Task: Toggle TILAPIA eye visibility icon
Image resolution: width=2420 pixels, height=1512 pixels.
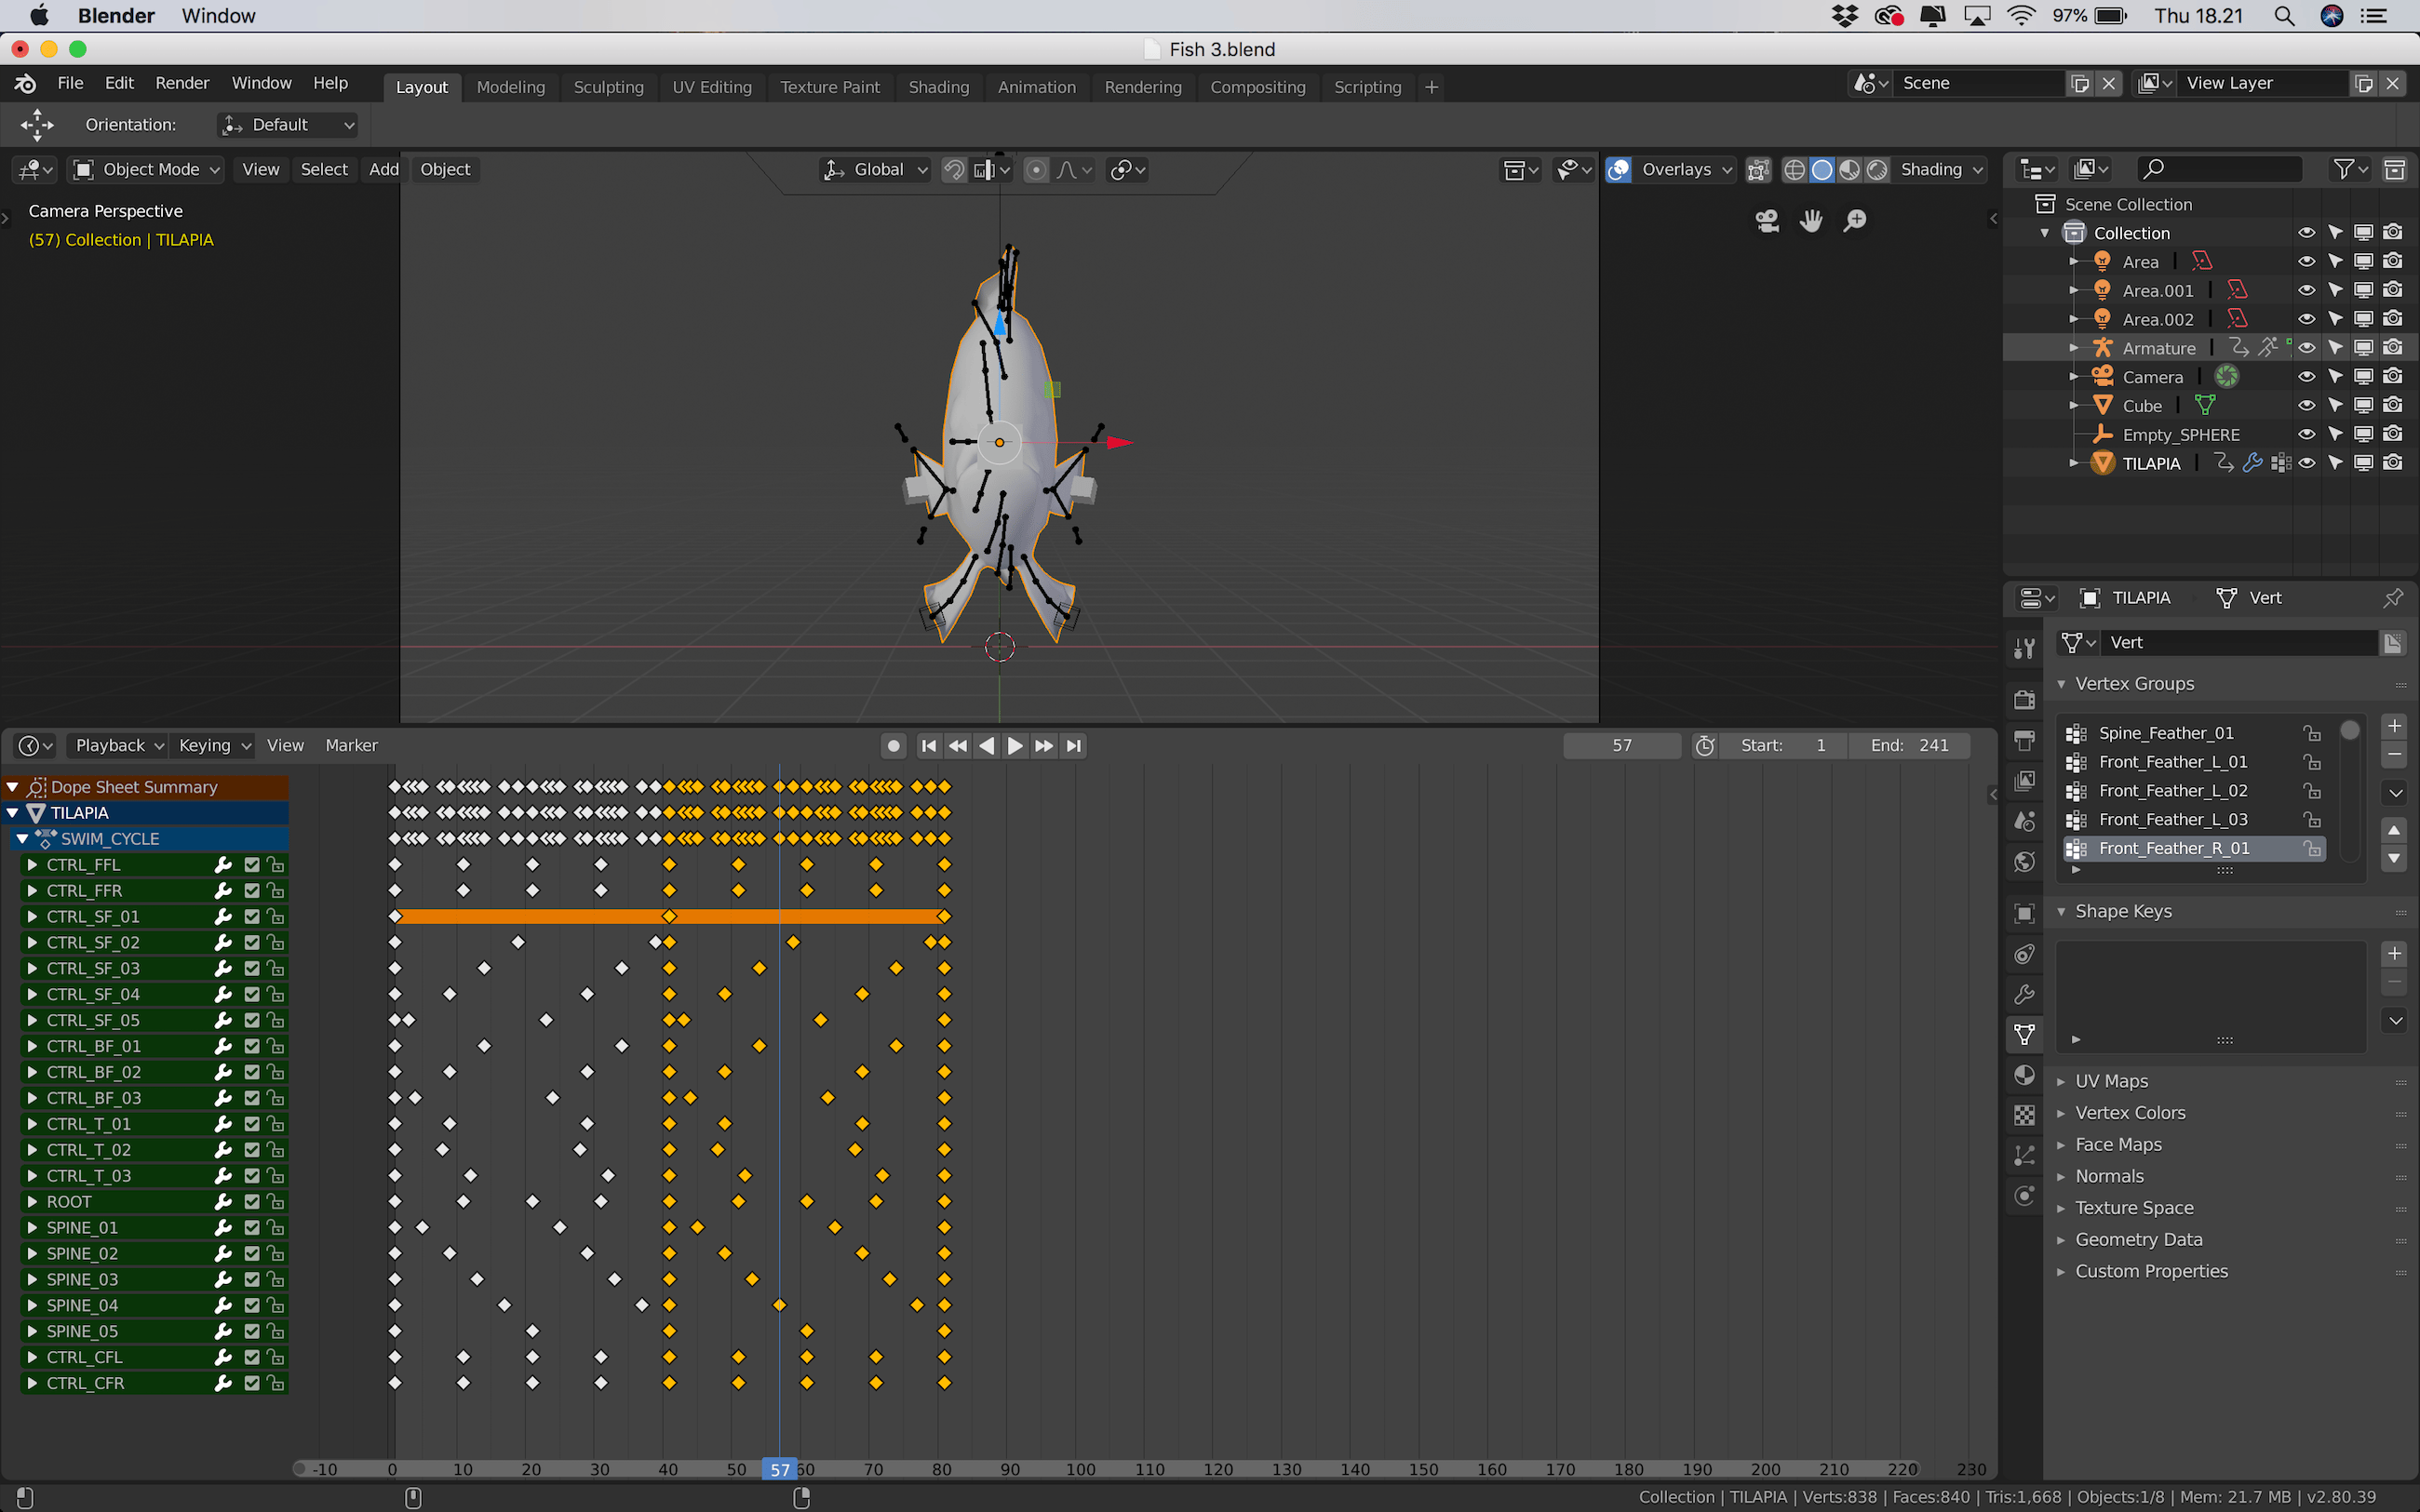Action: point(2306,463)
